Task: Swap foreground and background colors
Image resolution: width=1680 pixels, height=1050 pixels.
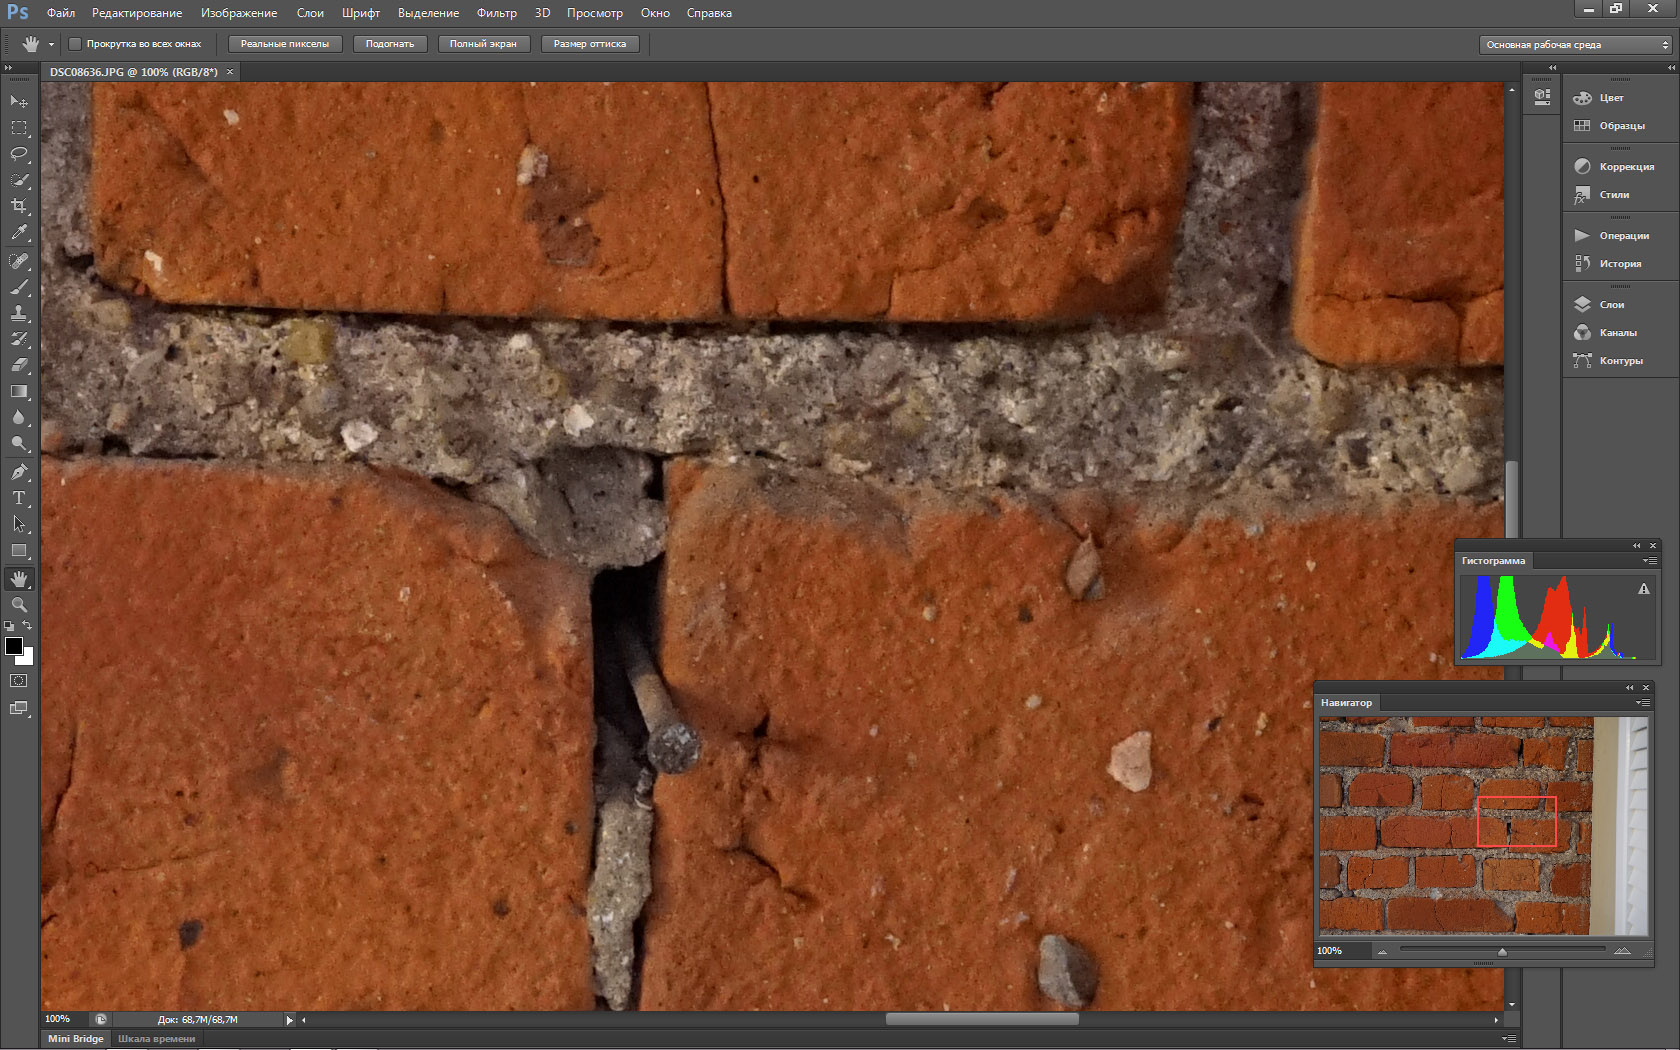Action: pyautogui.click(x=28, y=626)
